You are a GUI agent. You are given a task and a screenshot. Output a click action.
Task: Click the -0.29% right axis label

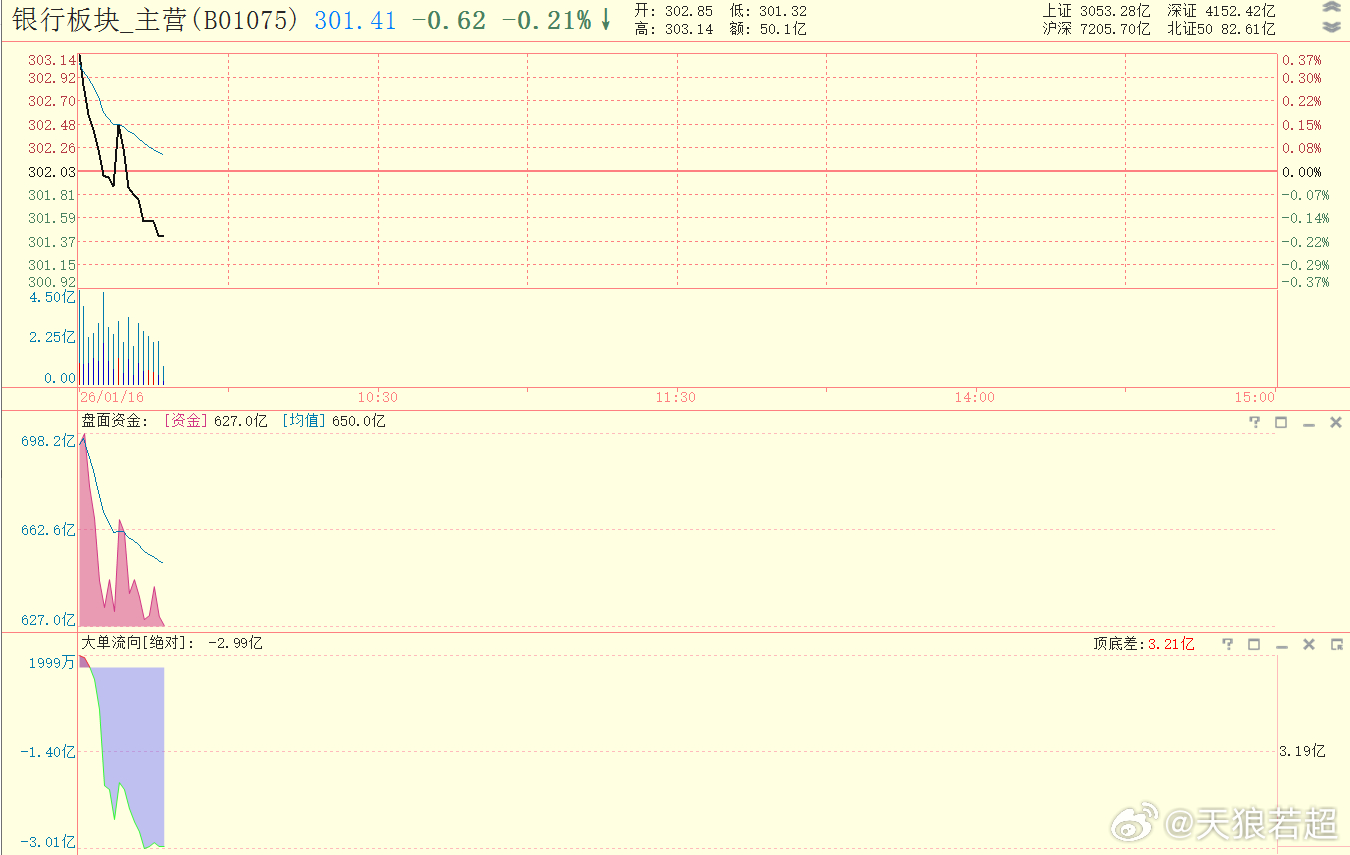pos(1305,265)
